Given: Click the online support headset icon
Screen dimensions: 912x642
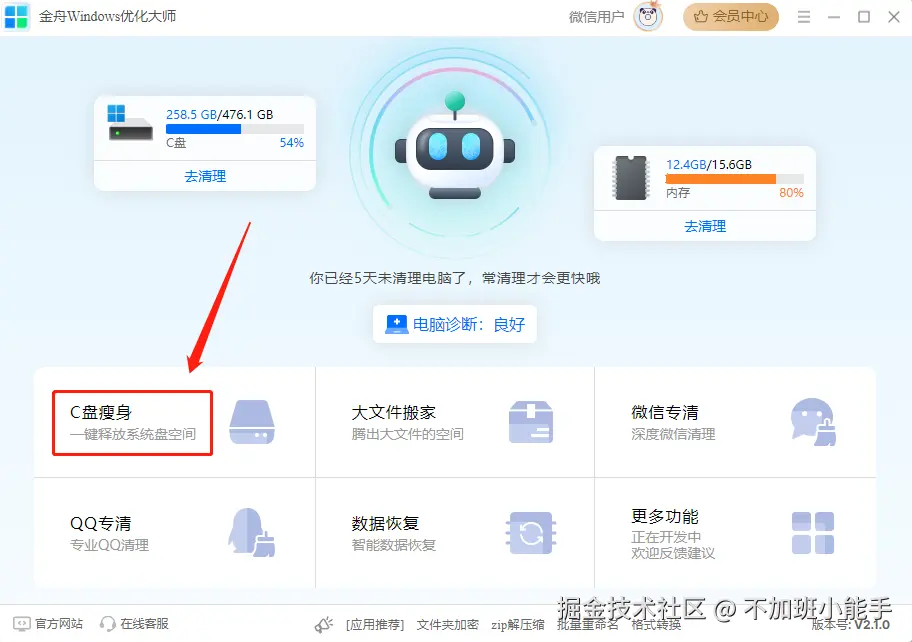Looking at the screenshot, I should 108,624.
